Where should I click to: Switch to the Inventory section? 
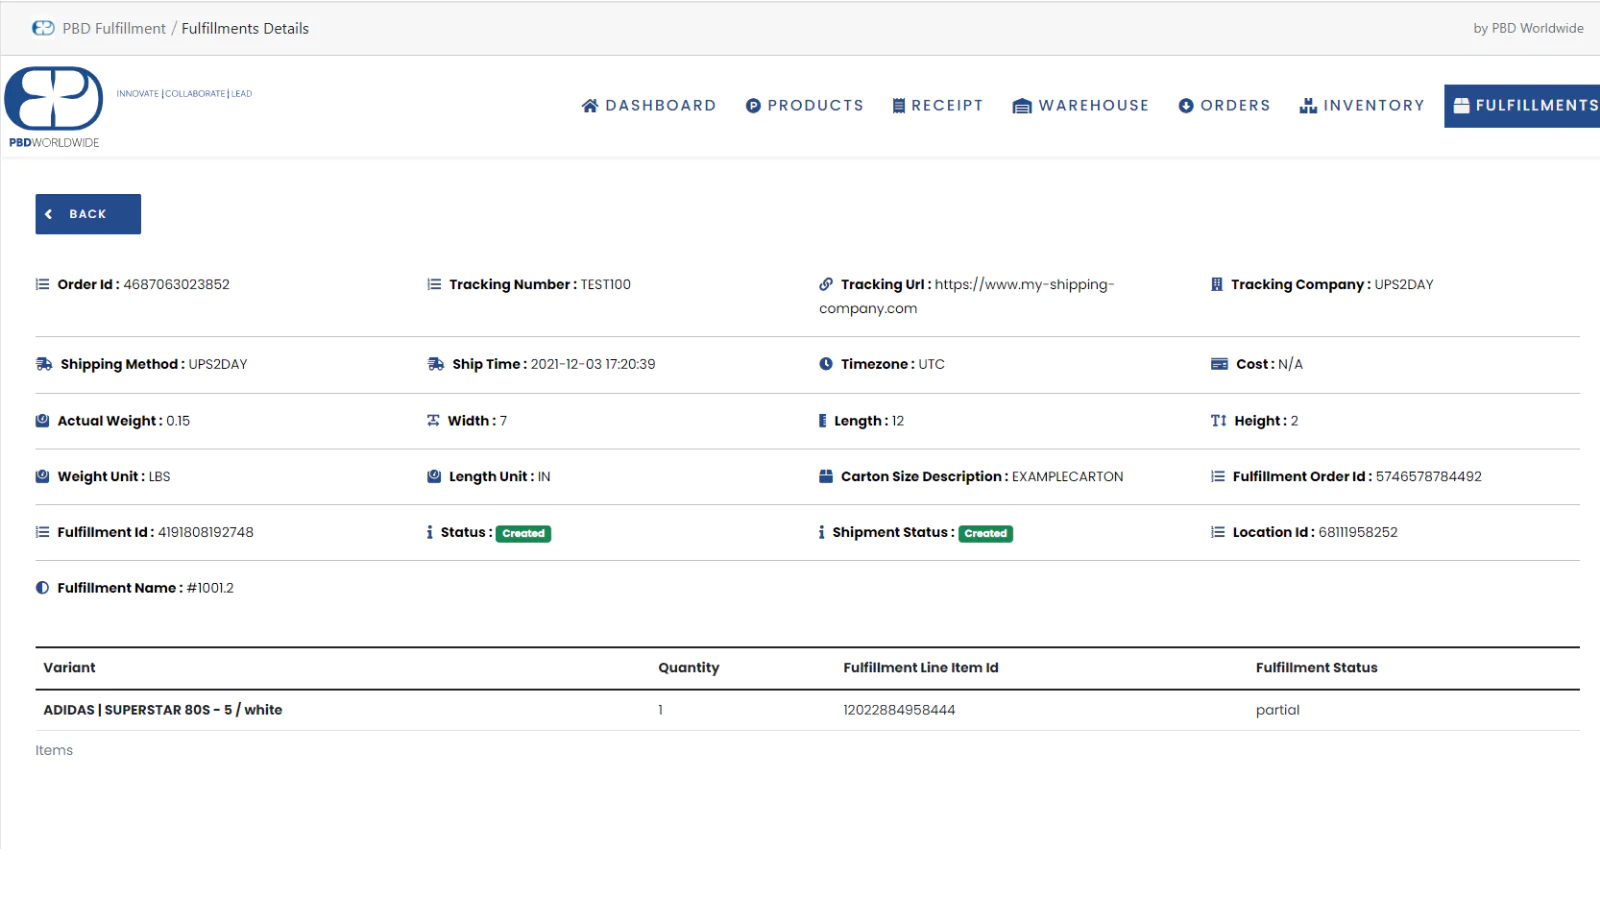[1362, 106]
